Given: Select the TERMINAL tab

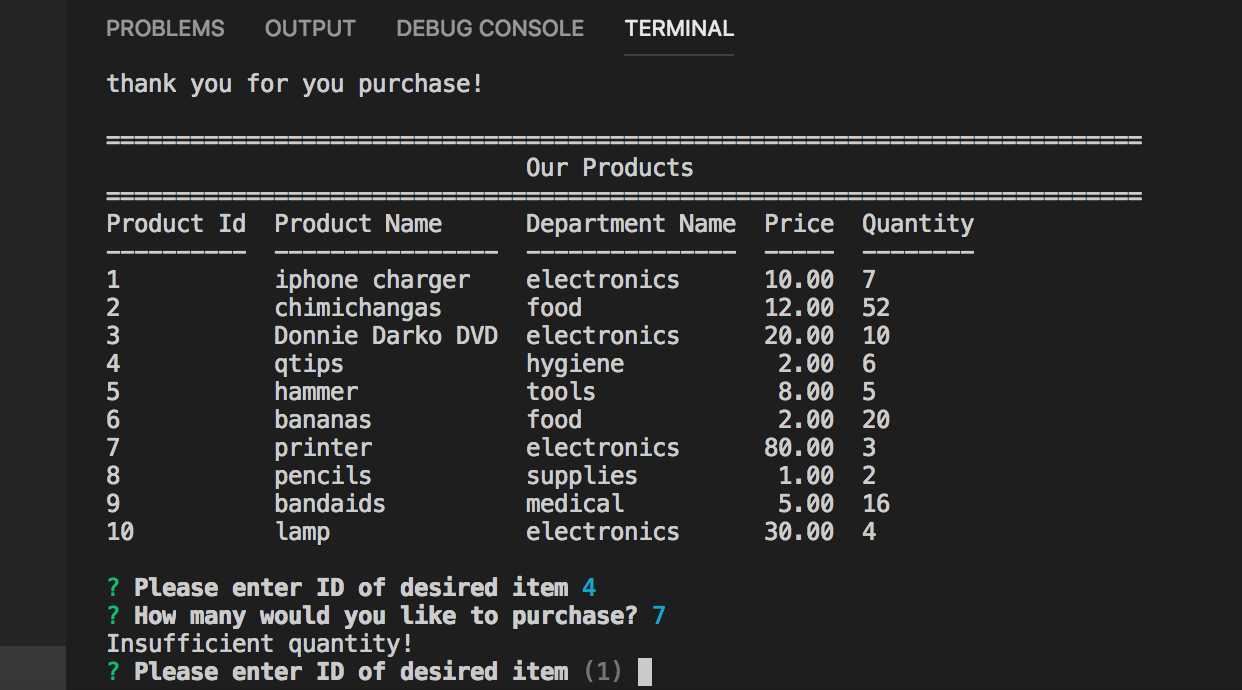Looking at the screenshot, I should (679, 29).
